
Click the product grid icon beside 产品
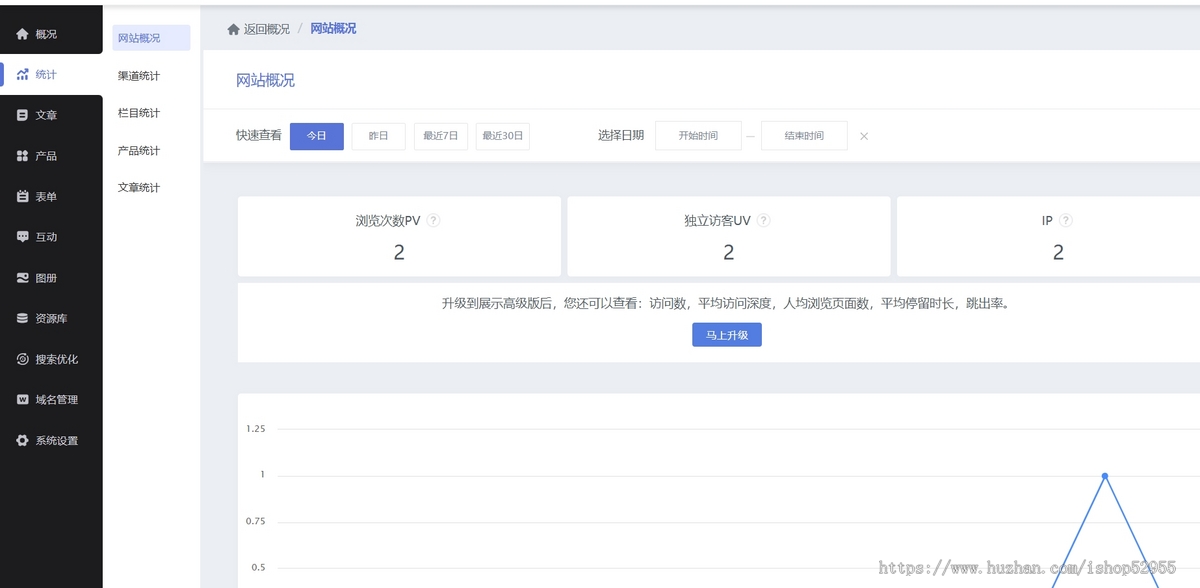(x=22, y=156)
